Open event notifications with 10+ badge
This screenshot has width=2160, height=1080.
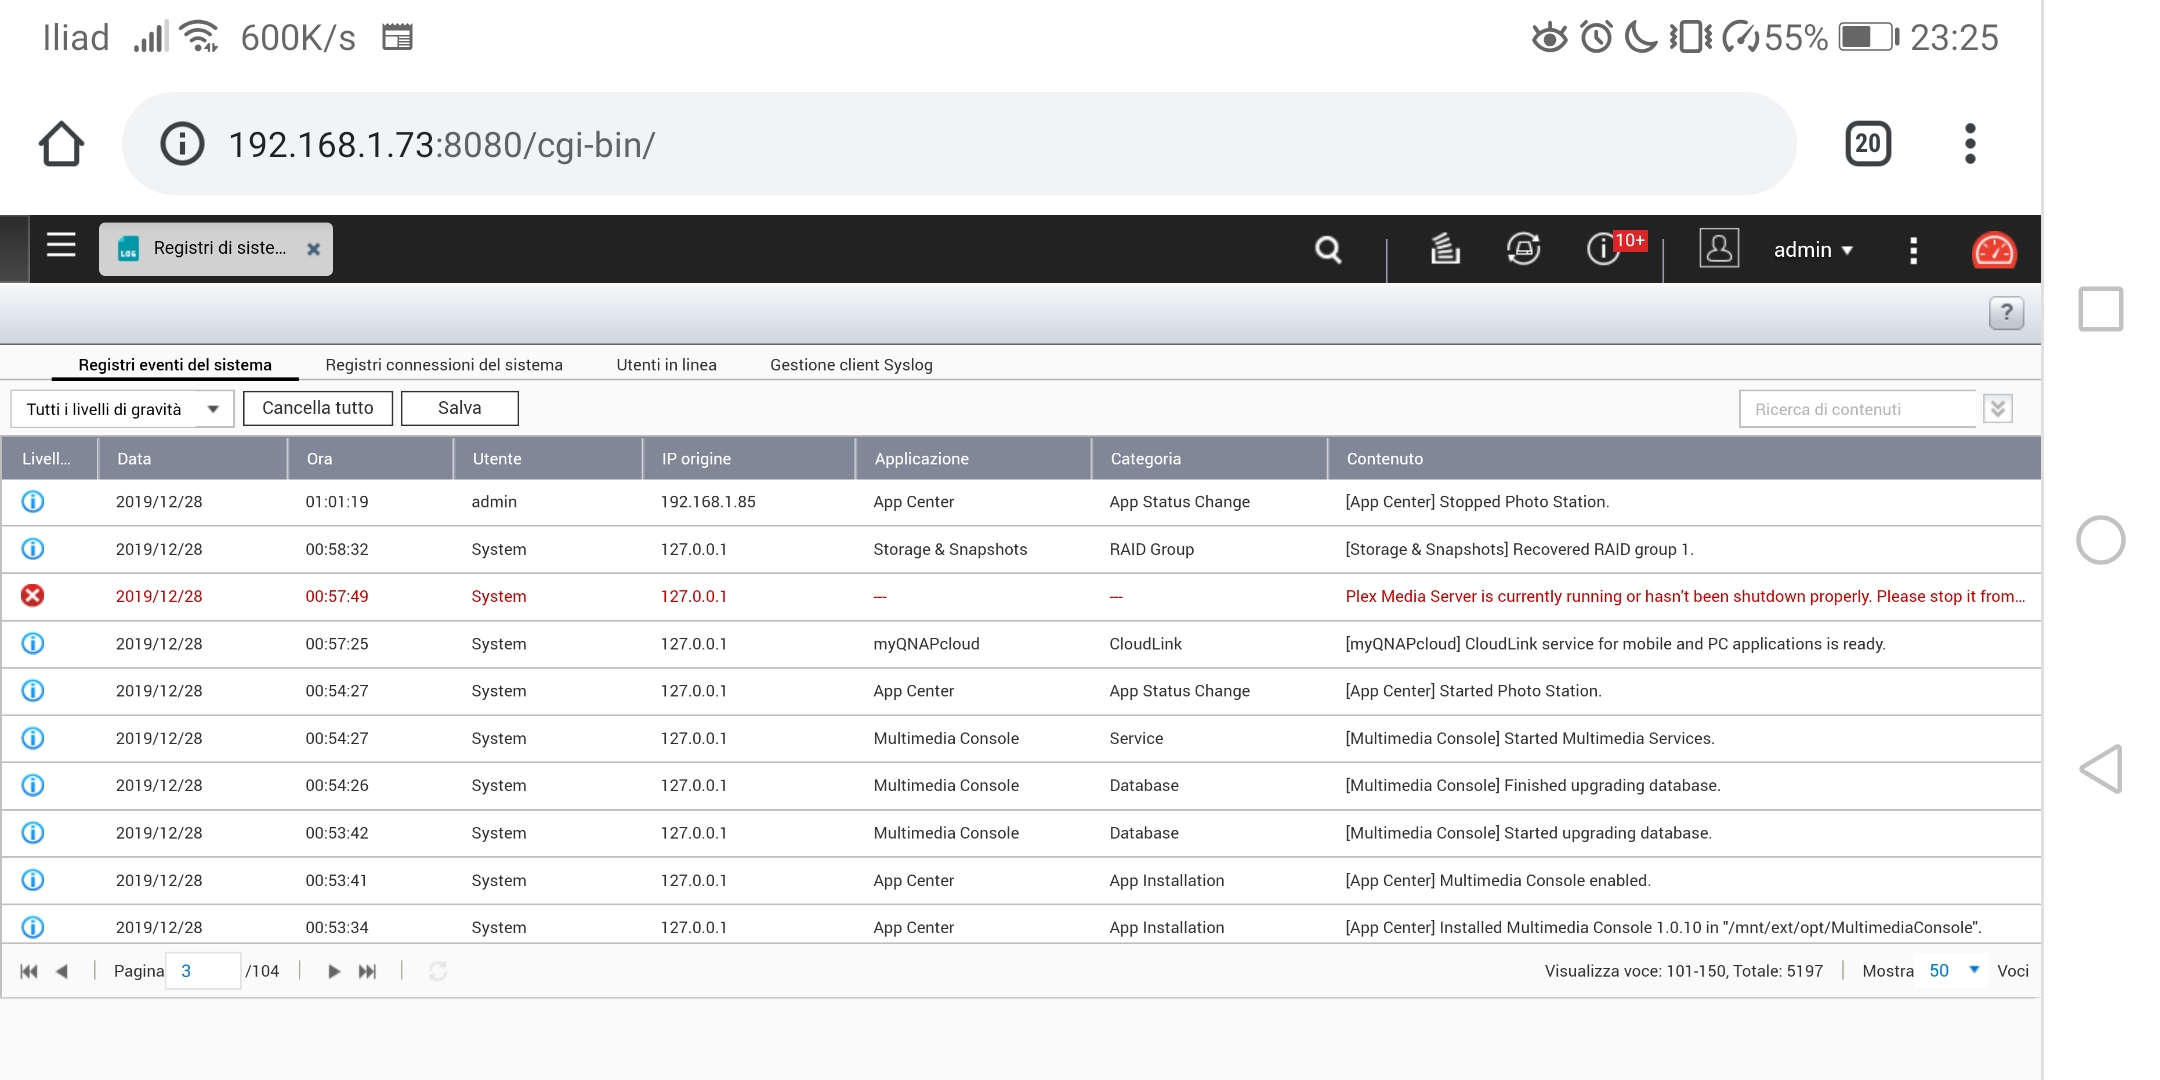click(x=1605, y=249)
